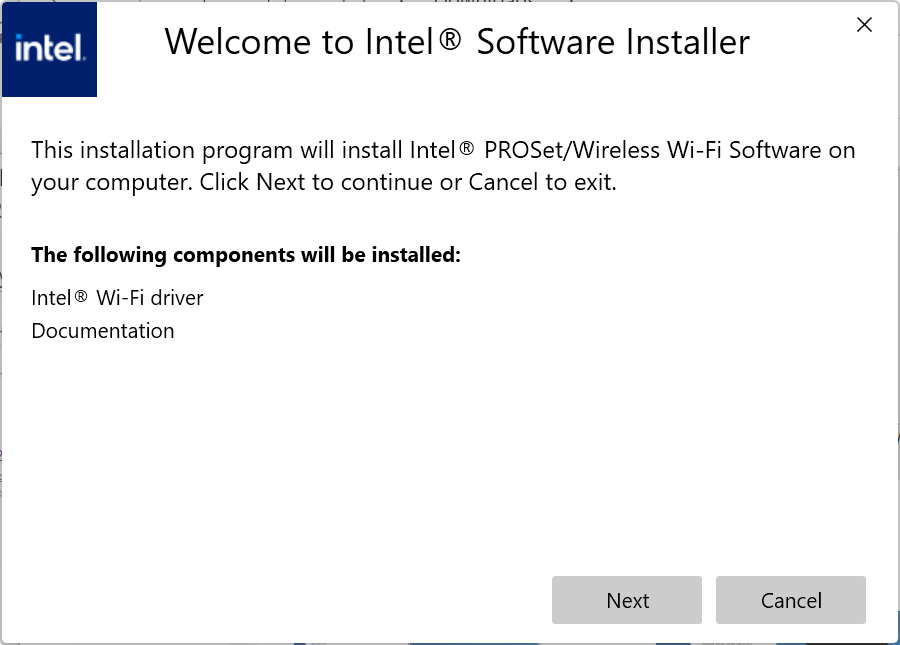Click the word 'Software' in the title heading
The image size is (900, 645).
[545, 42]
